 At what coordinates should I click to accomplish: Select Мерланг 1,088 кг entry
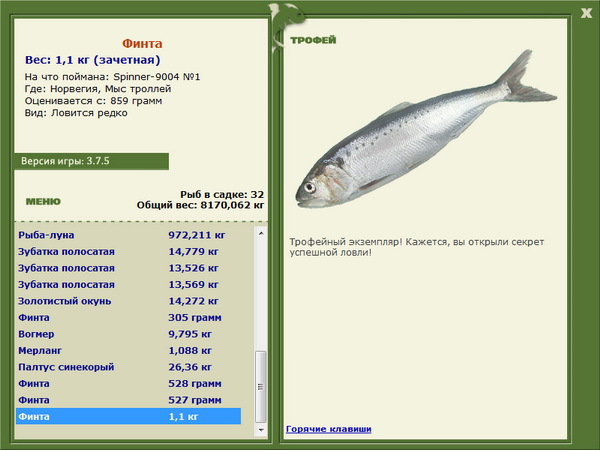coord(129,350)
